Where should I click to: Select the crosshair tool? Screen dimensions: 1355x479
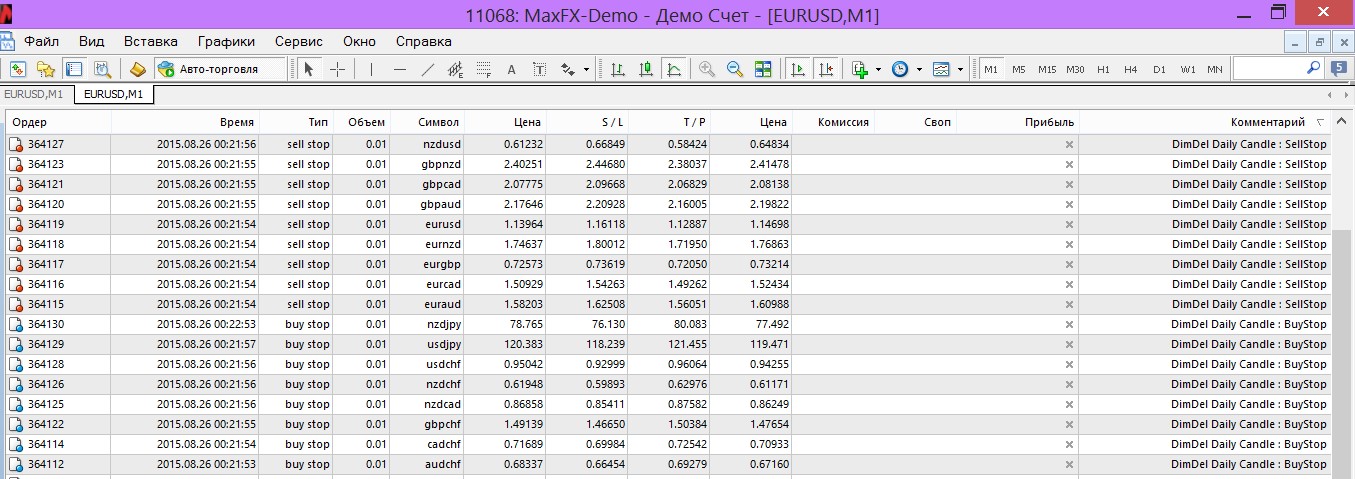[337, 69]
